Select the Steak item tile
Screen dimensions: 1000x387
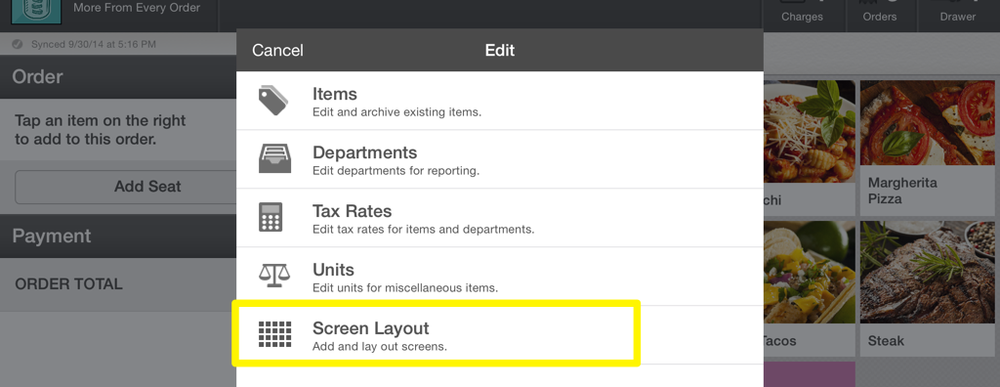pos(927,288)
